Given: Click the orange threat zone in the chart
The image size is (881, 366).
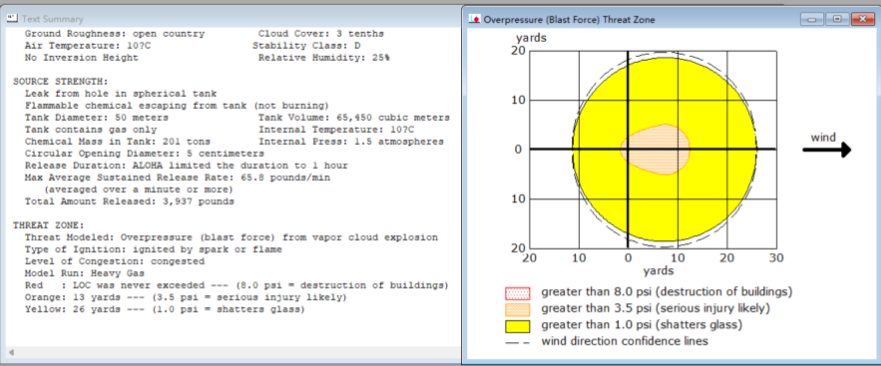Looking at the screenshot, I should click(655, 150).
